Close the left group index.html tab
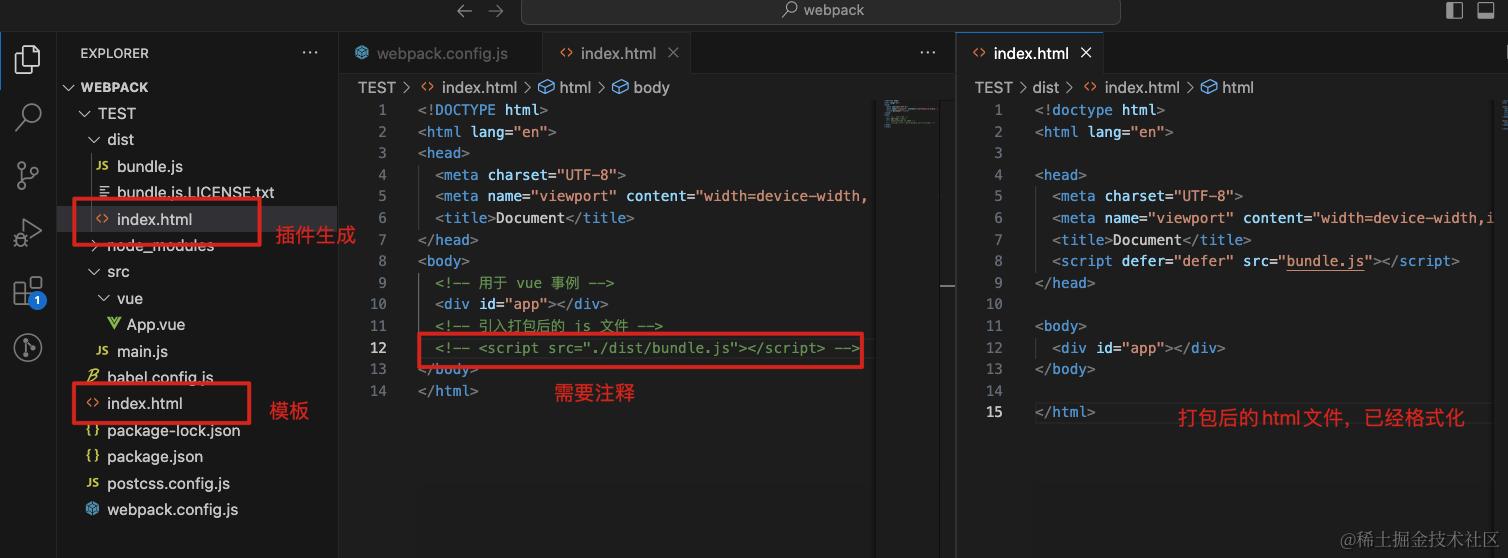 (673, 53)
